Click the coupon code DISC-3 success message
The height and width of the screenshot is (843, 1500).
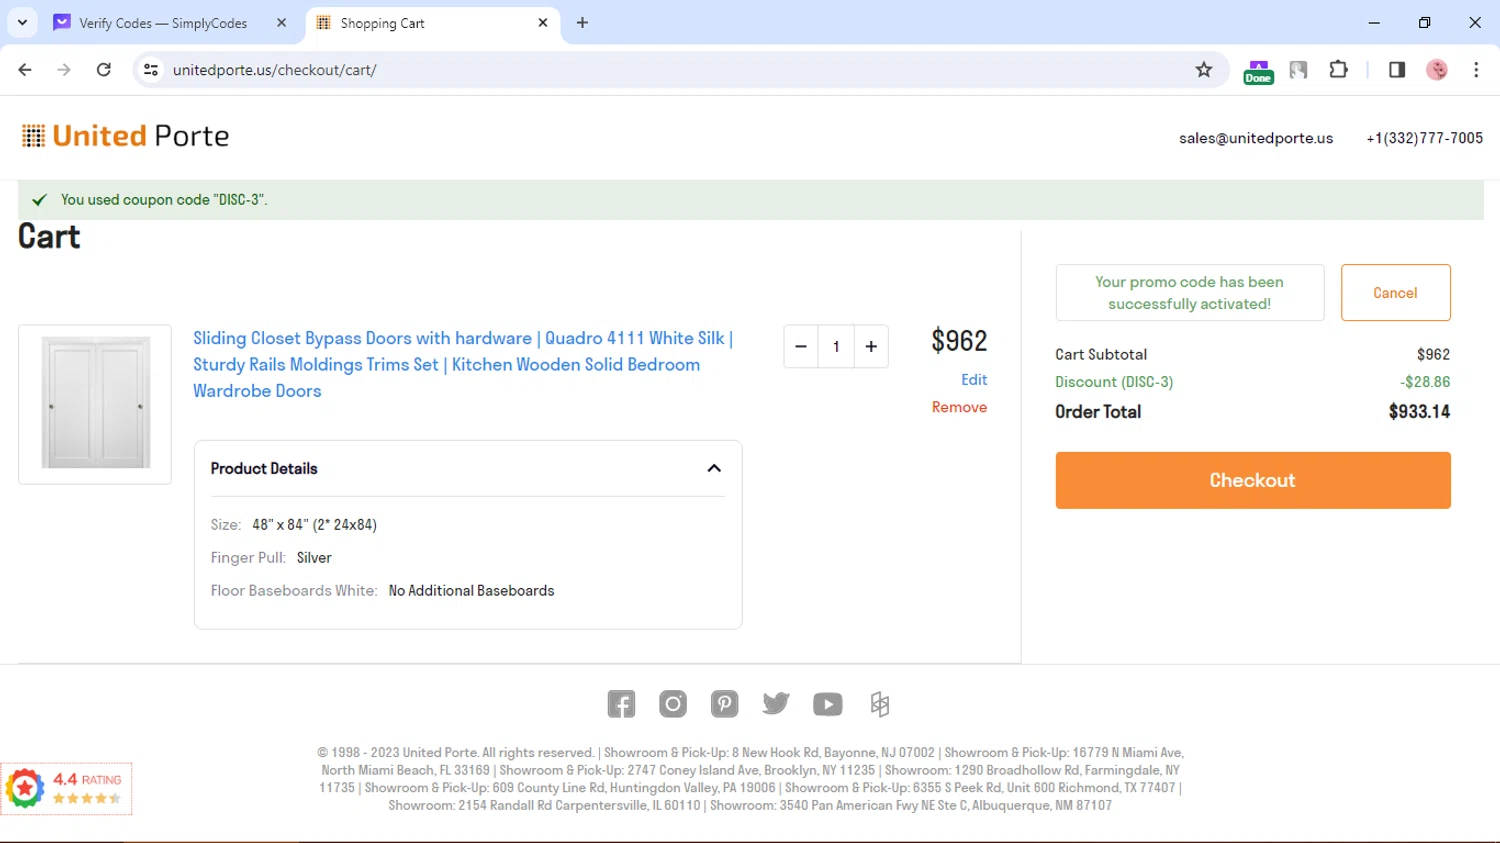pyautogui.click(x=164, y=200)
